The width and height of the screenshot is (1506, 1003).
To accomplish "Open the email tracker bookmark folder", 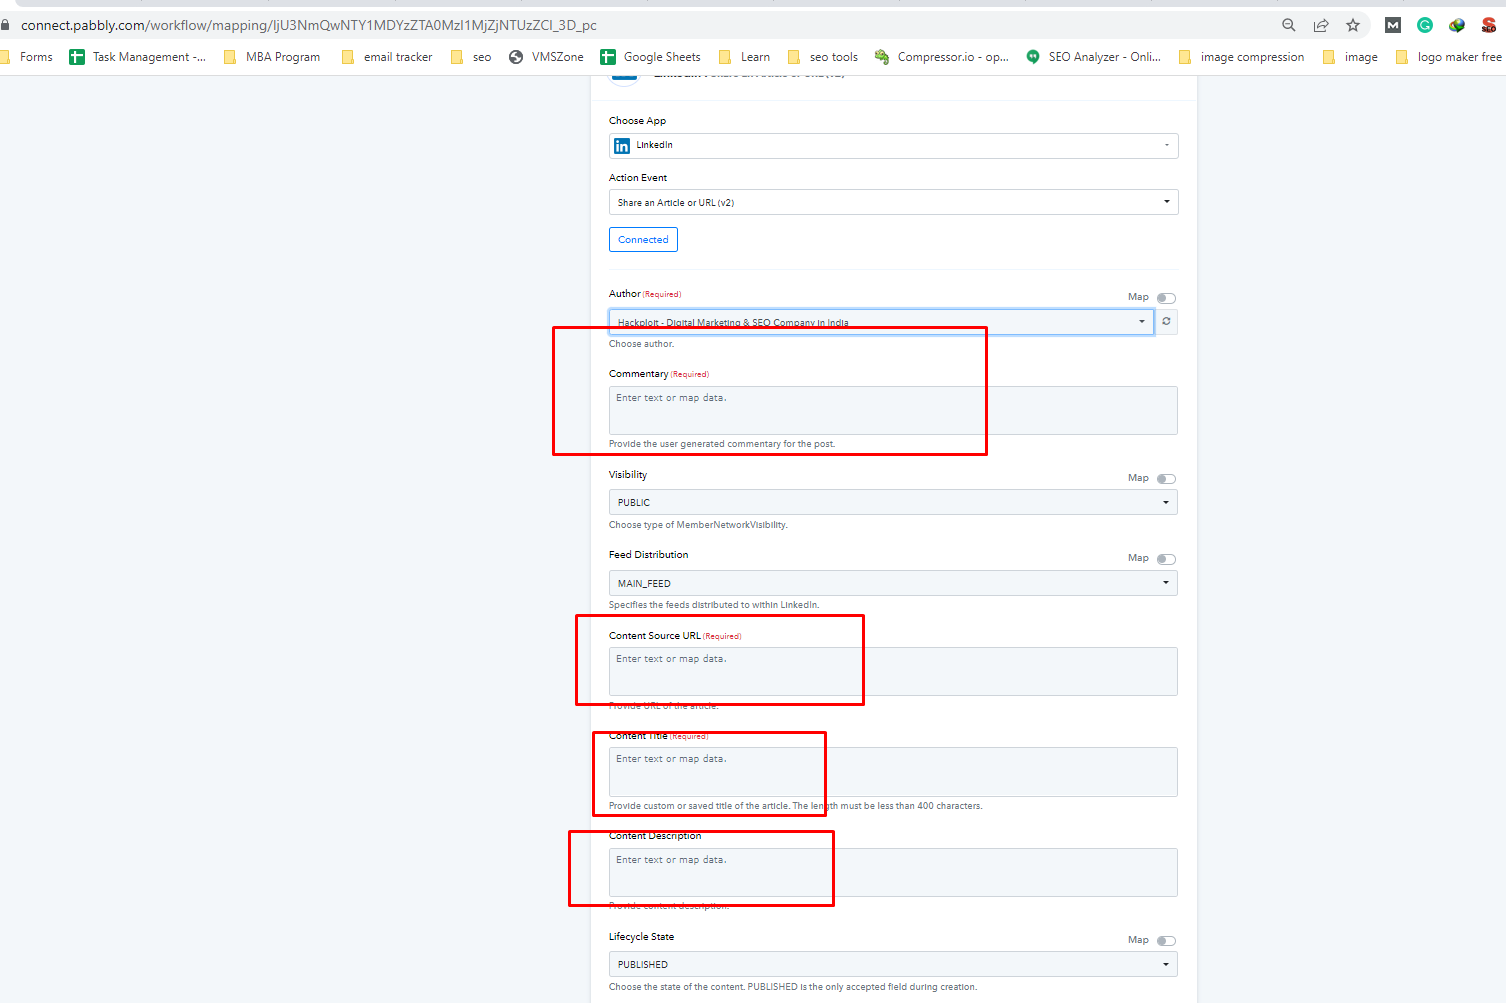I will tap(387, 57).
